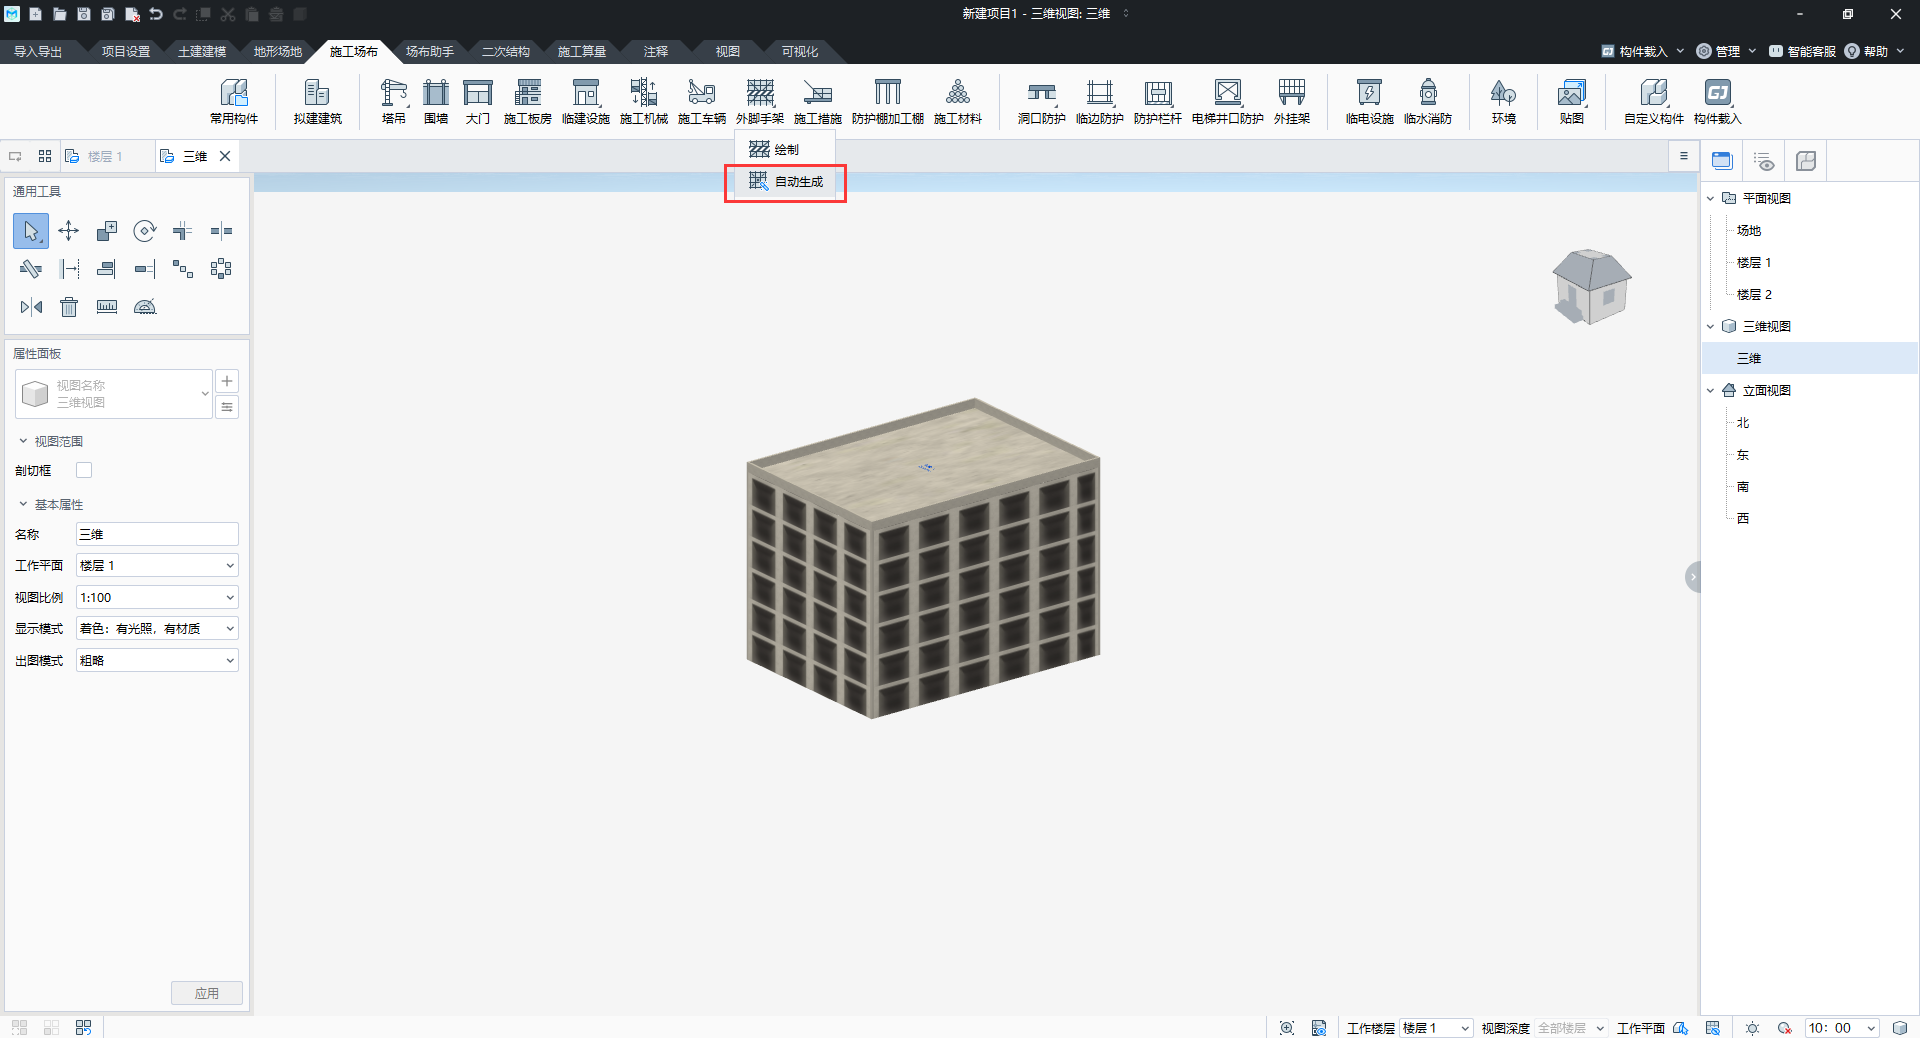Select the 塔吊 tower crane tool
Screen dimensions: 1920x1038
tap(394, 101)
